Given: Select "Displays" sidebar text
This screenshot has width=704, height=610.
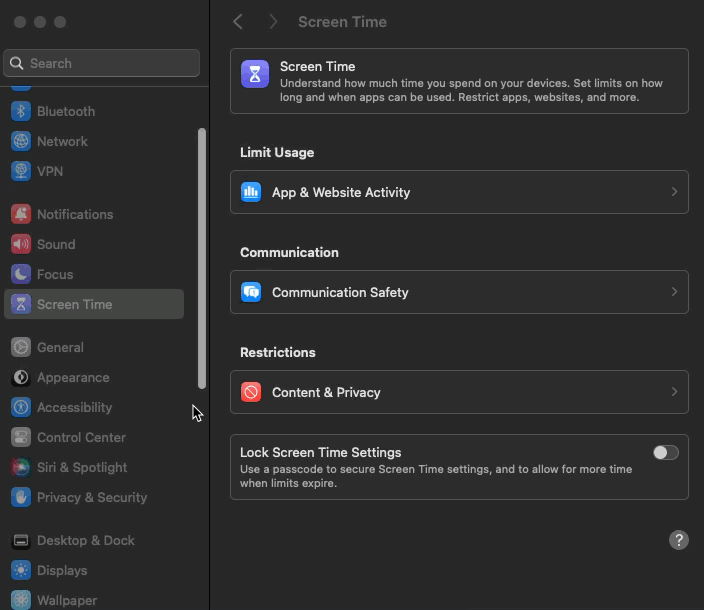Looking at the screenshot, I should click(x=62, y=571).
